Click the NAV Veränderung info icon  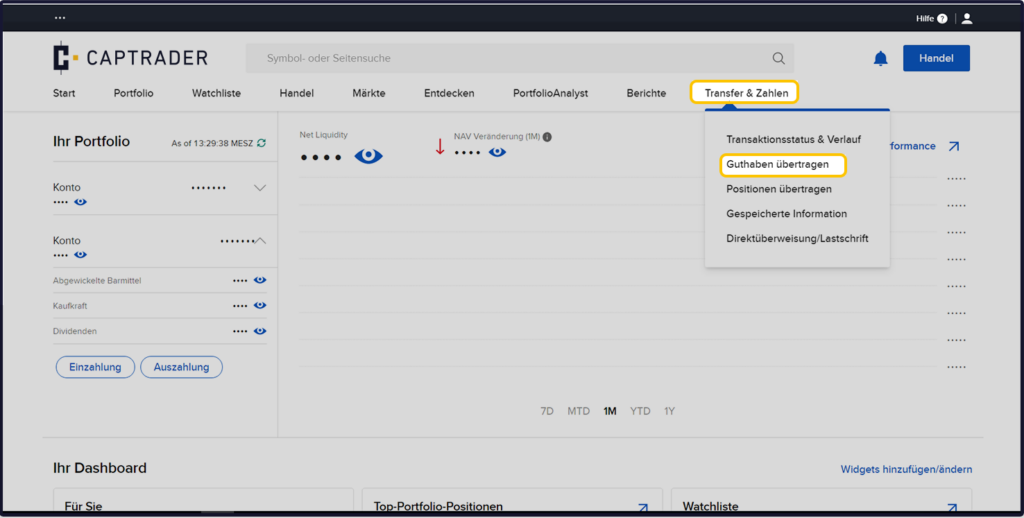547,137
